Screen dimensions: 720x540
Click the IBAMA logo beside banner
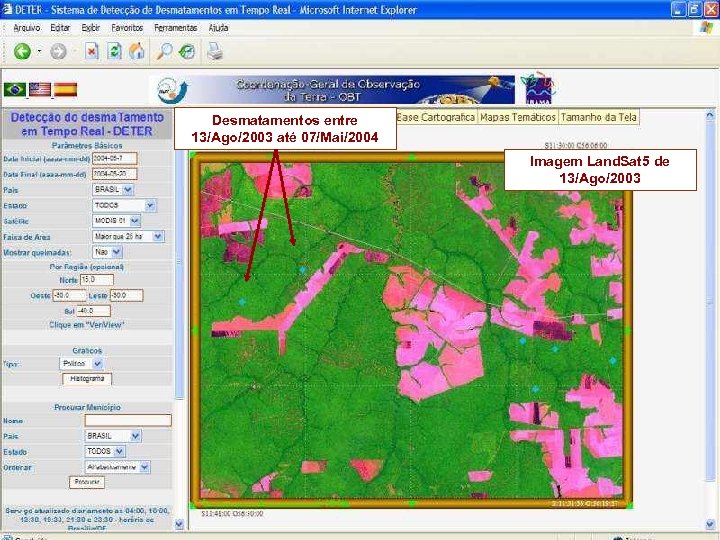pyautogui.click(x=538, y=88)
